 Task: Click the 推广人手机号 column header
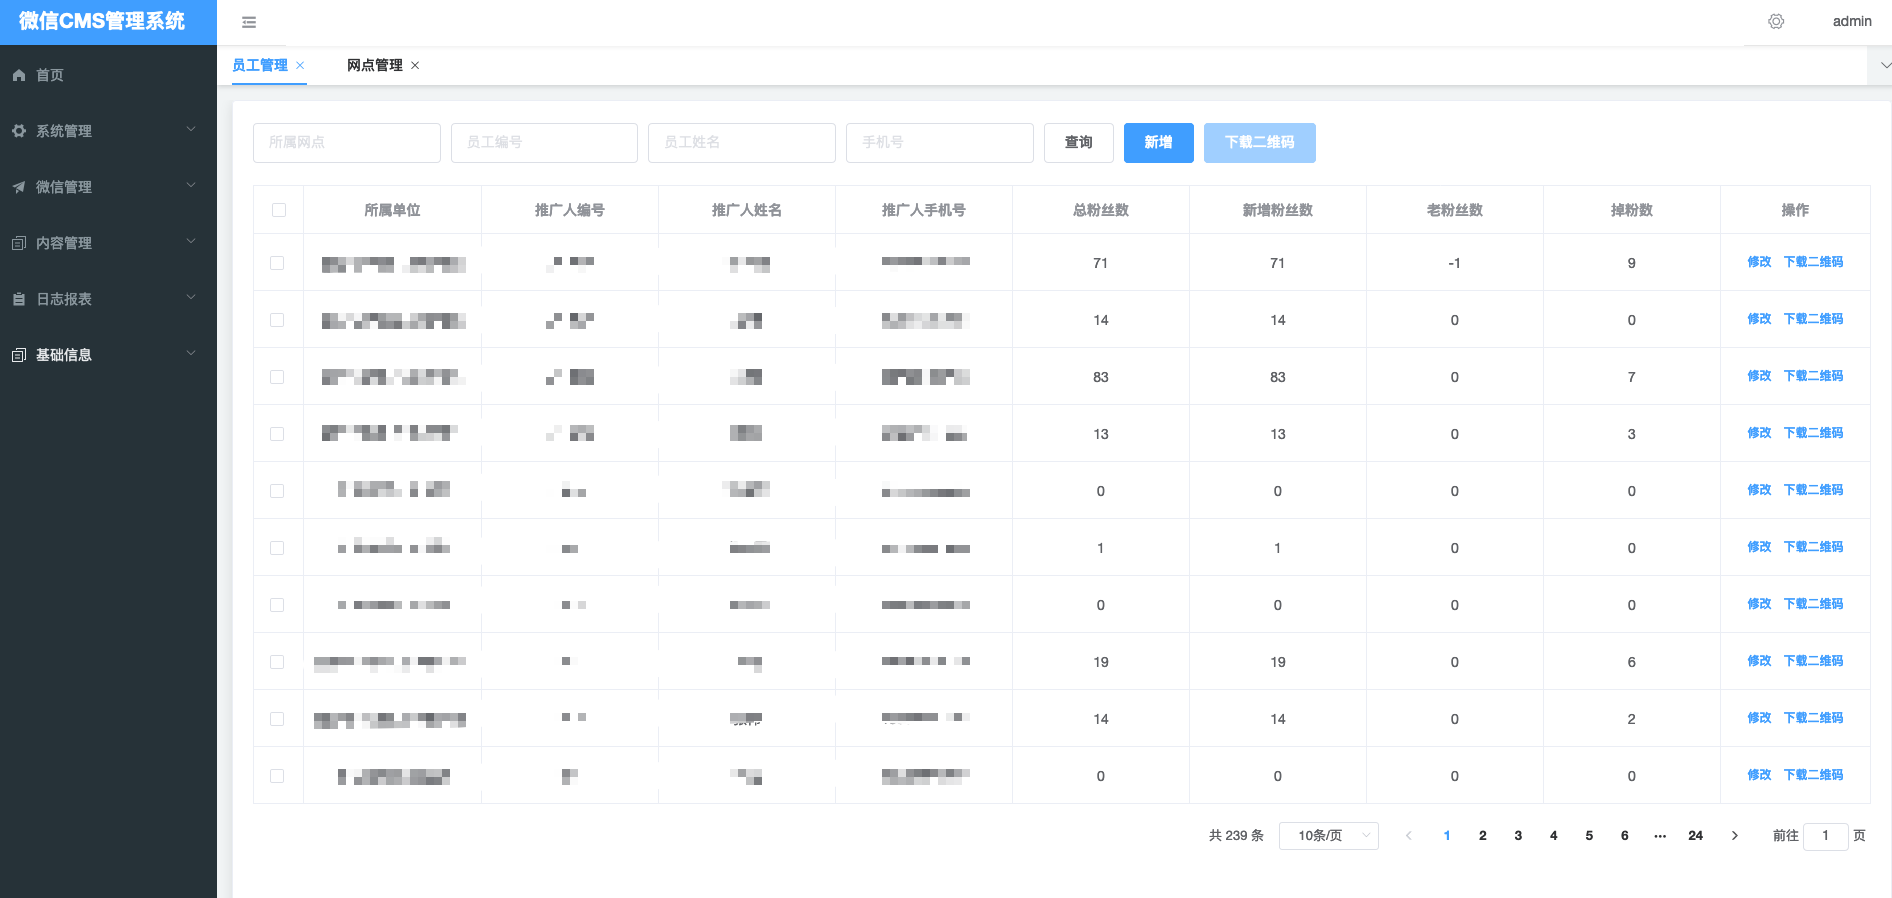tap(924, 210)
